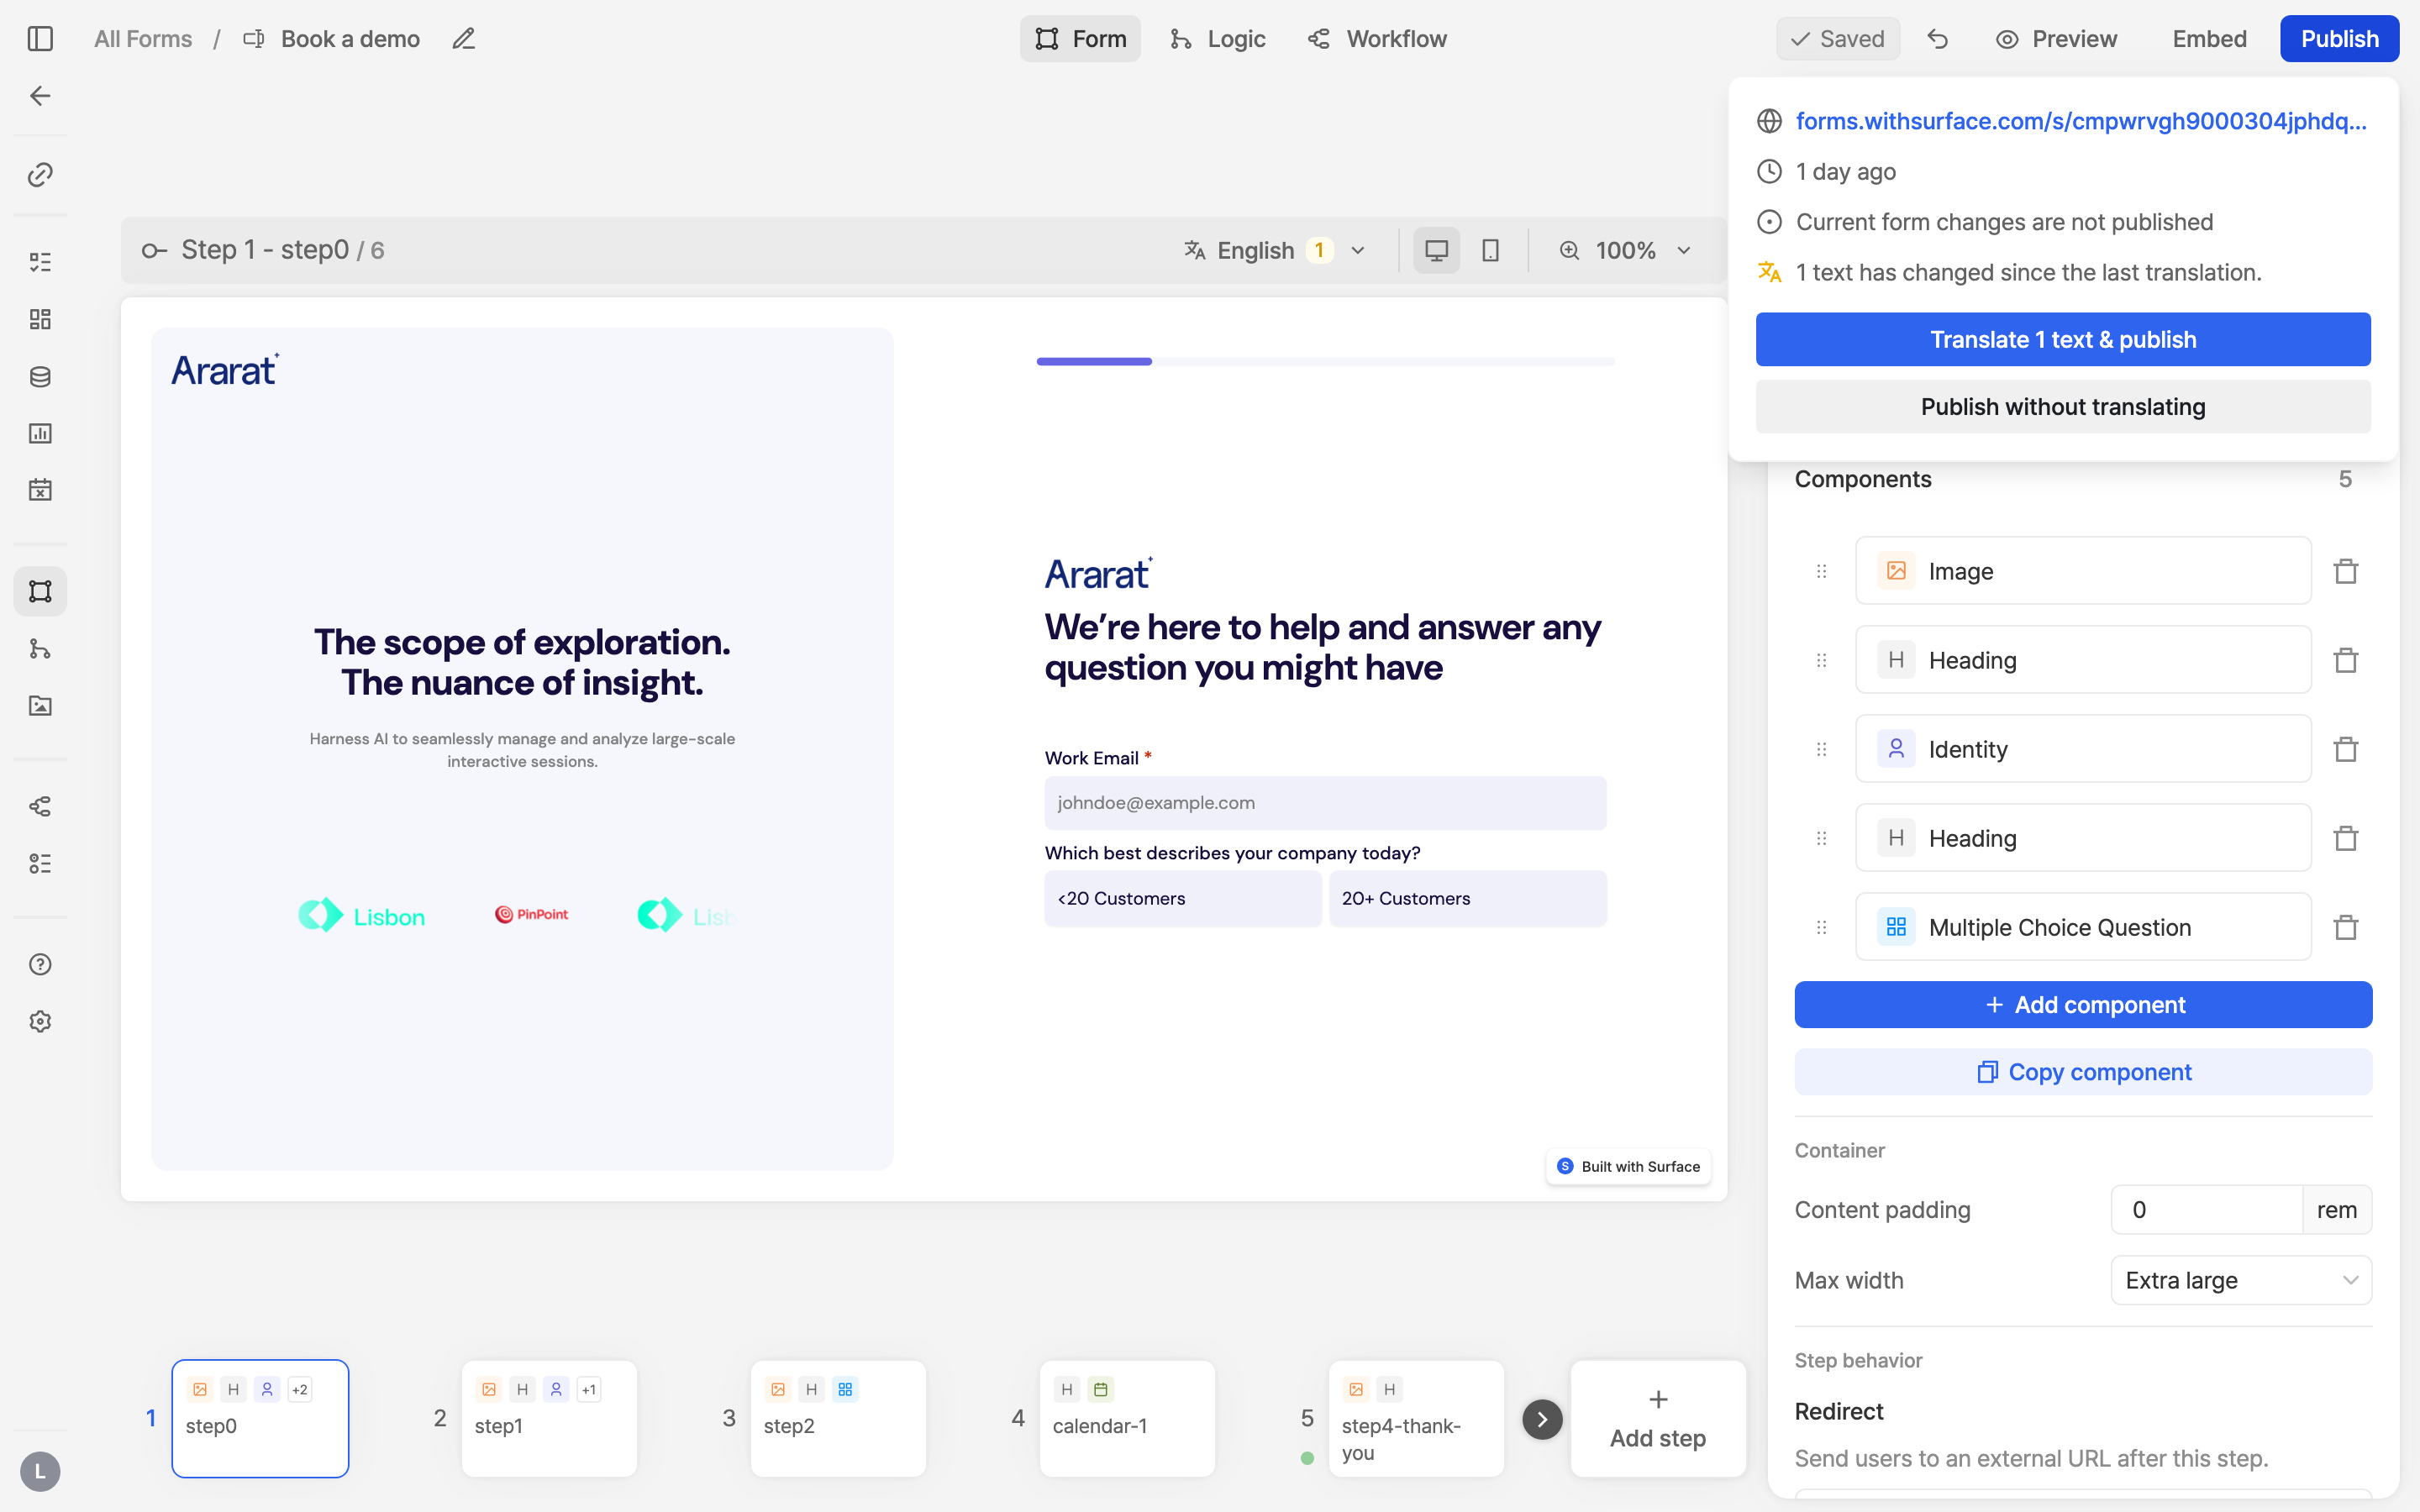Click the Work Email input field
Screen dimensions: 2420x1512
(1325, 803)
